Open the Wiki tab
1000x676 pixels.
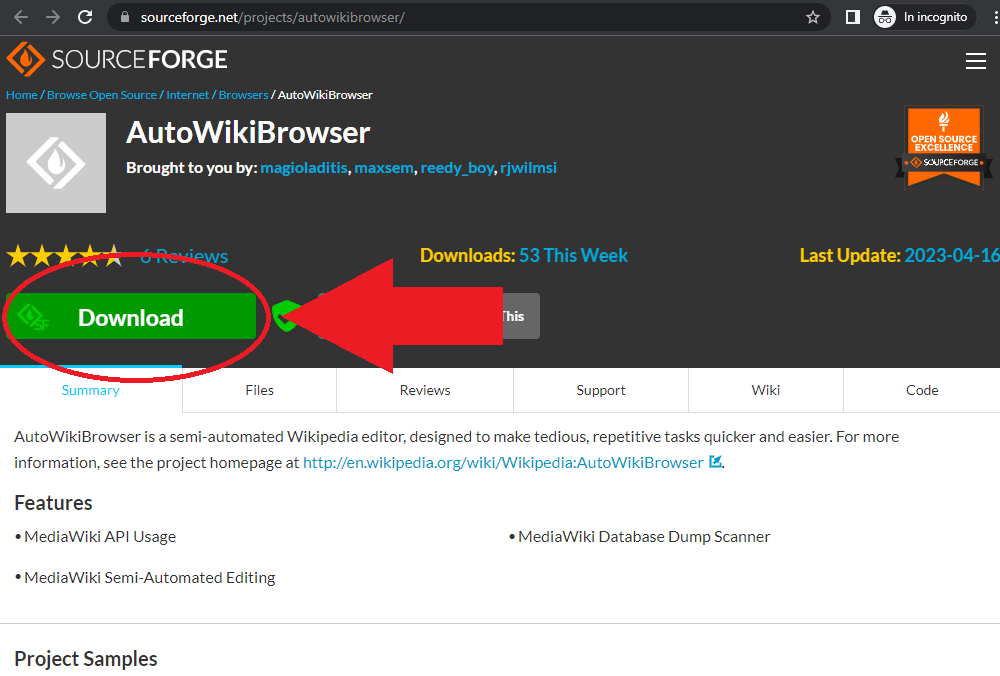(765, 390)
